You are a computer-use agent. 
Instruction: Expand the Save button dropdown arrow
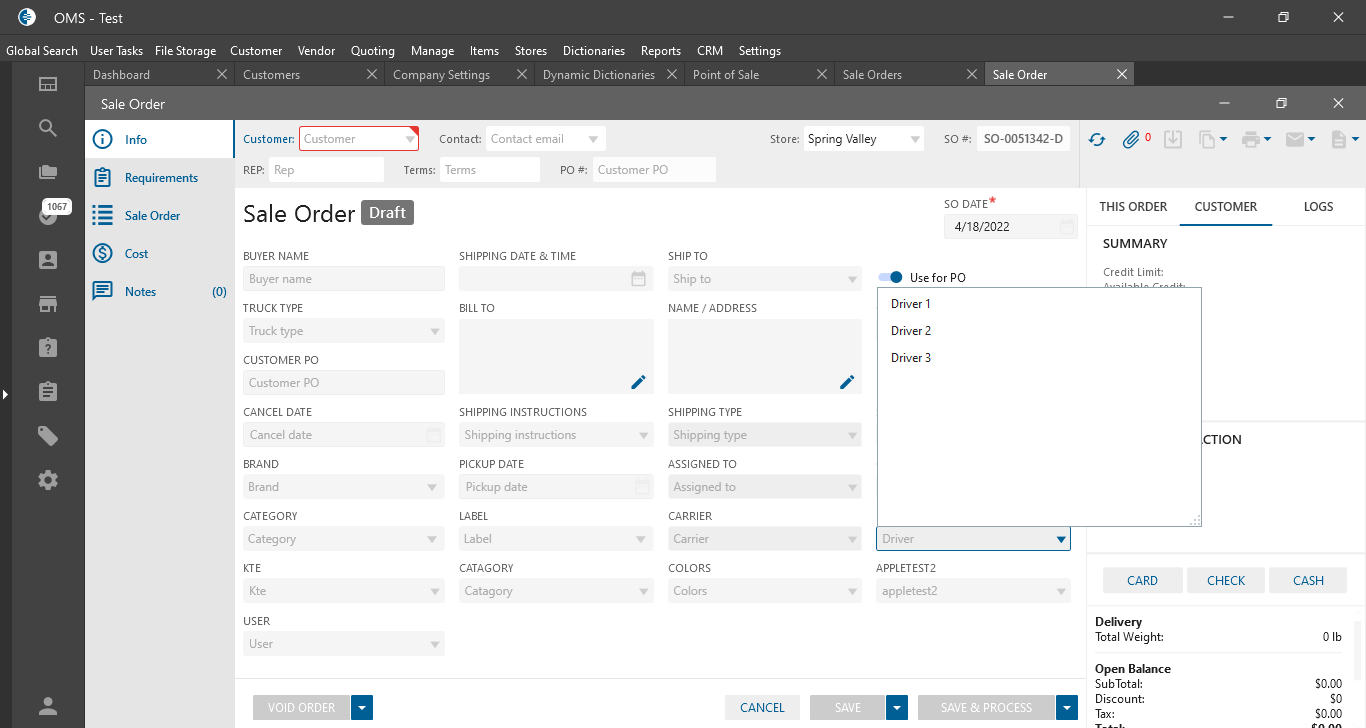click(897, 708)
